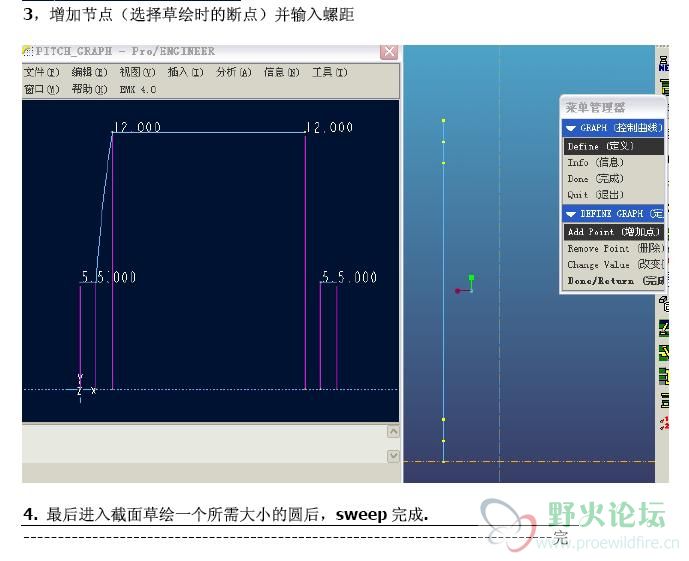The width and height of the screenshot is (689, 561).
Task: Click the XYZ coordinate system in graph
Action: [81, 389]
